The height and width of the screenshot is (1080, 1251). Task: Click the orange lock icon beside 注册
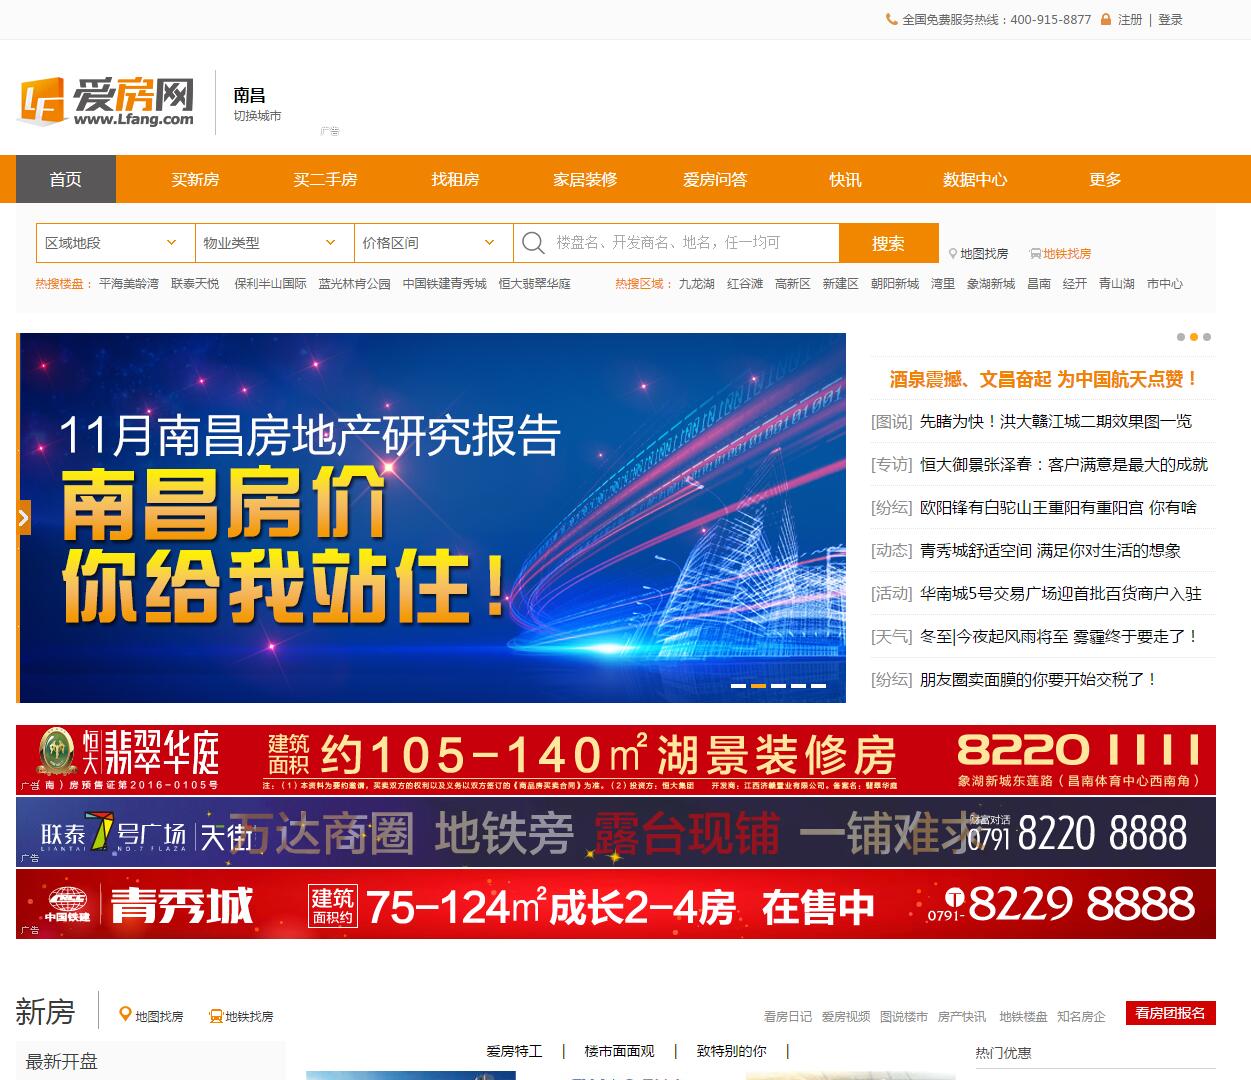[x=1105, y=19]
